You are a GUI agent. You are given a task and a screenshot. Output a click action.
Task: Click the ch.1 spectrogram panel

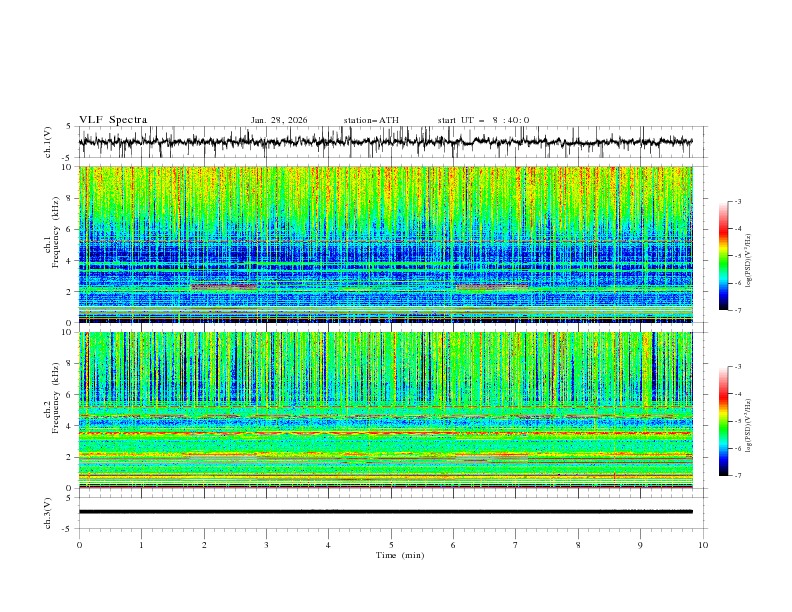385,244
